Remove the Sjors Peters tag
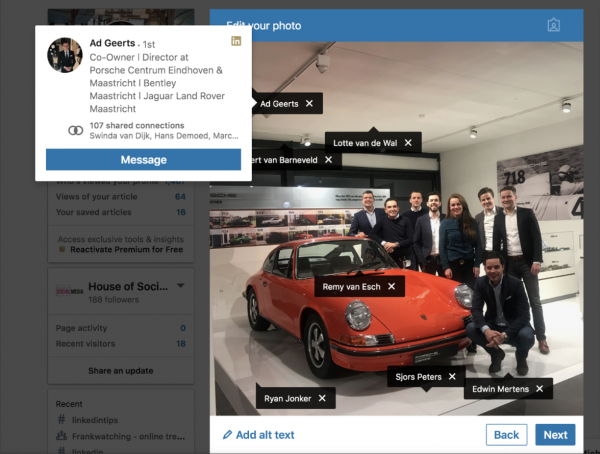 (452, 377)
